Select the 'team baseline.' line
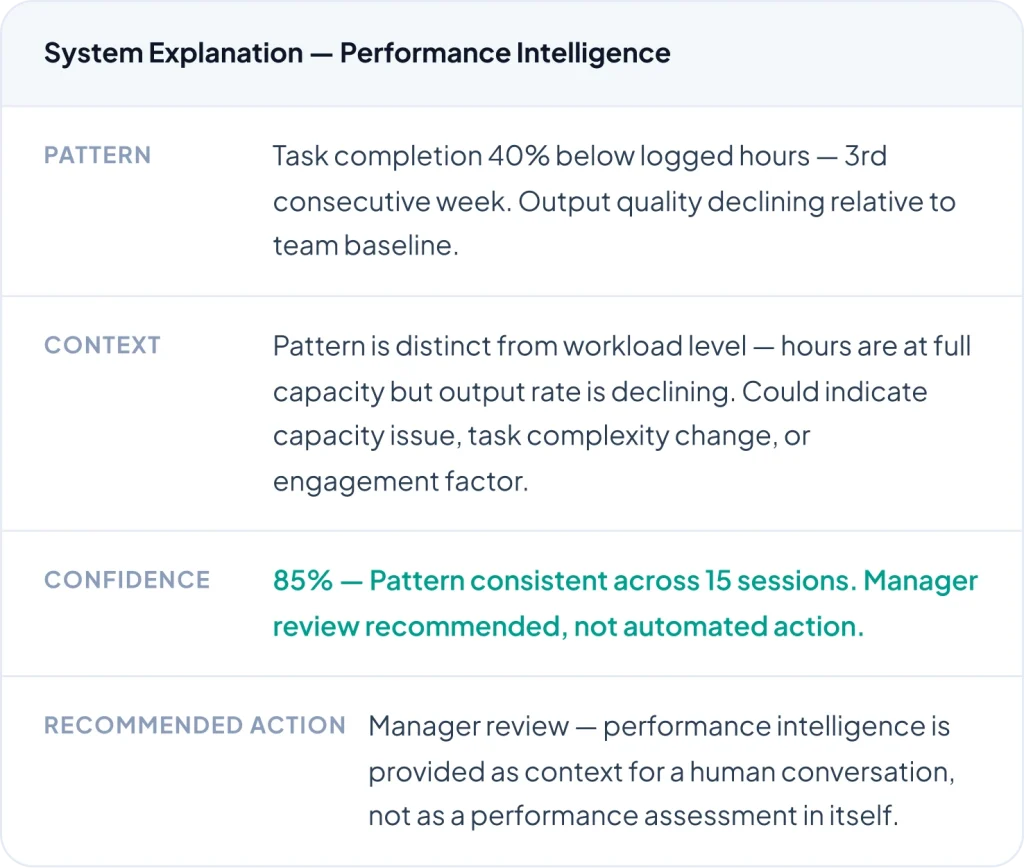The image size is (1024, 868). (x=365, y=246)
